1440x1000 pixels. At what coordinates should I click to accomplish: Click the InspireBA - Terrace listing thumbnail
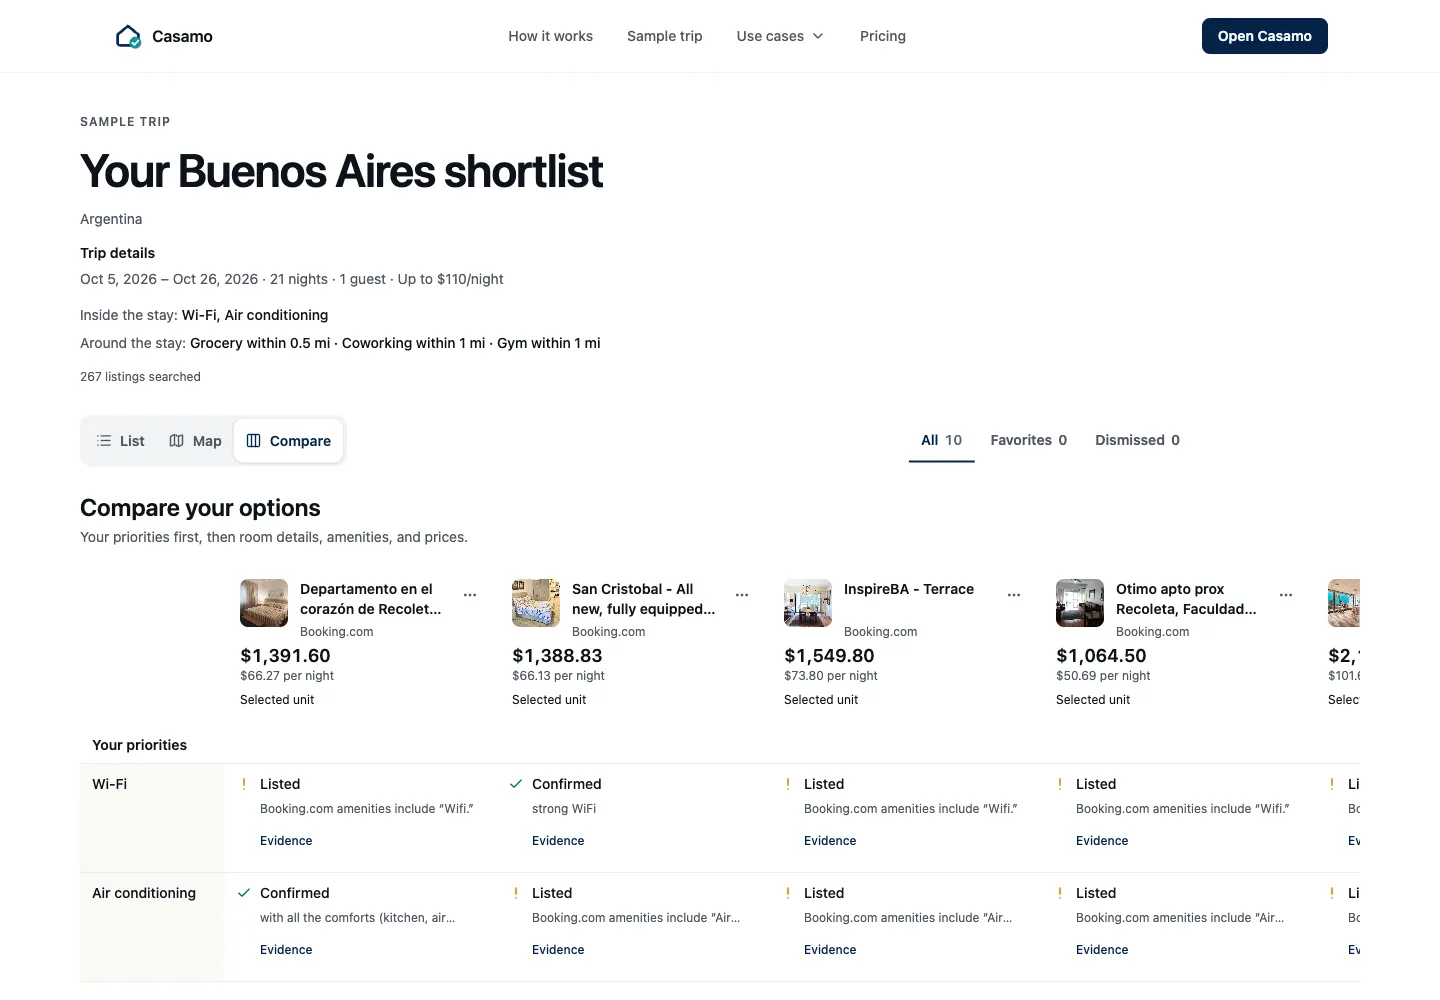click(808, 603)
